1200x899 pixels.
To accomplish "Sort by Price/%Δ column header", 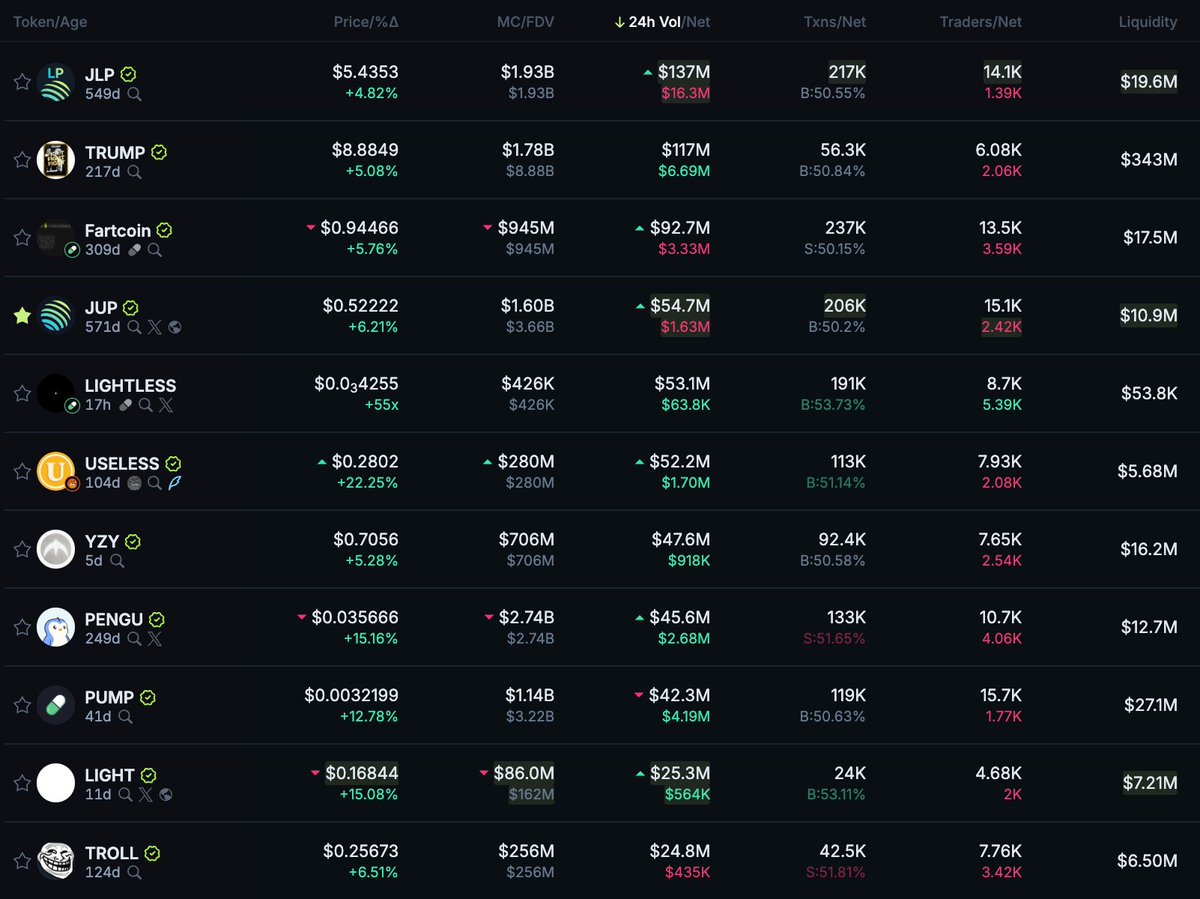I will coord(366,22).
